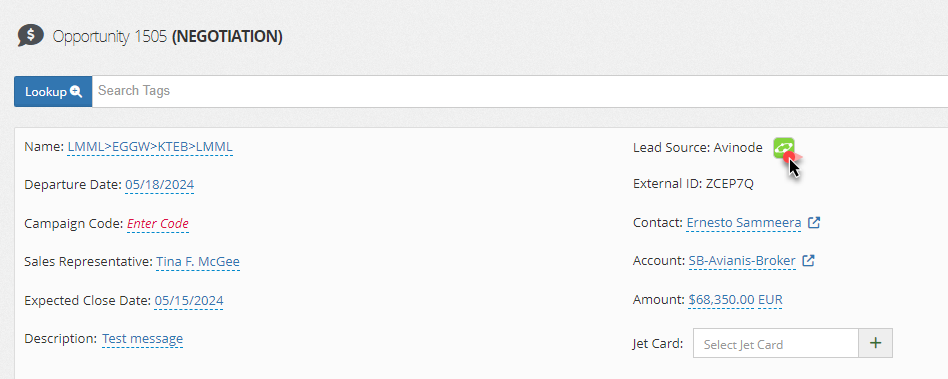Screen dimensions: 948x379
Task: Edit the Departure Date 05/18/2024
Action: 160,185
